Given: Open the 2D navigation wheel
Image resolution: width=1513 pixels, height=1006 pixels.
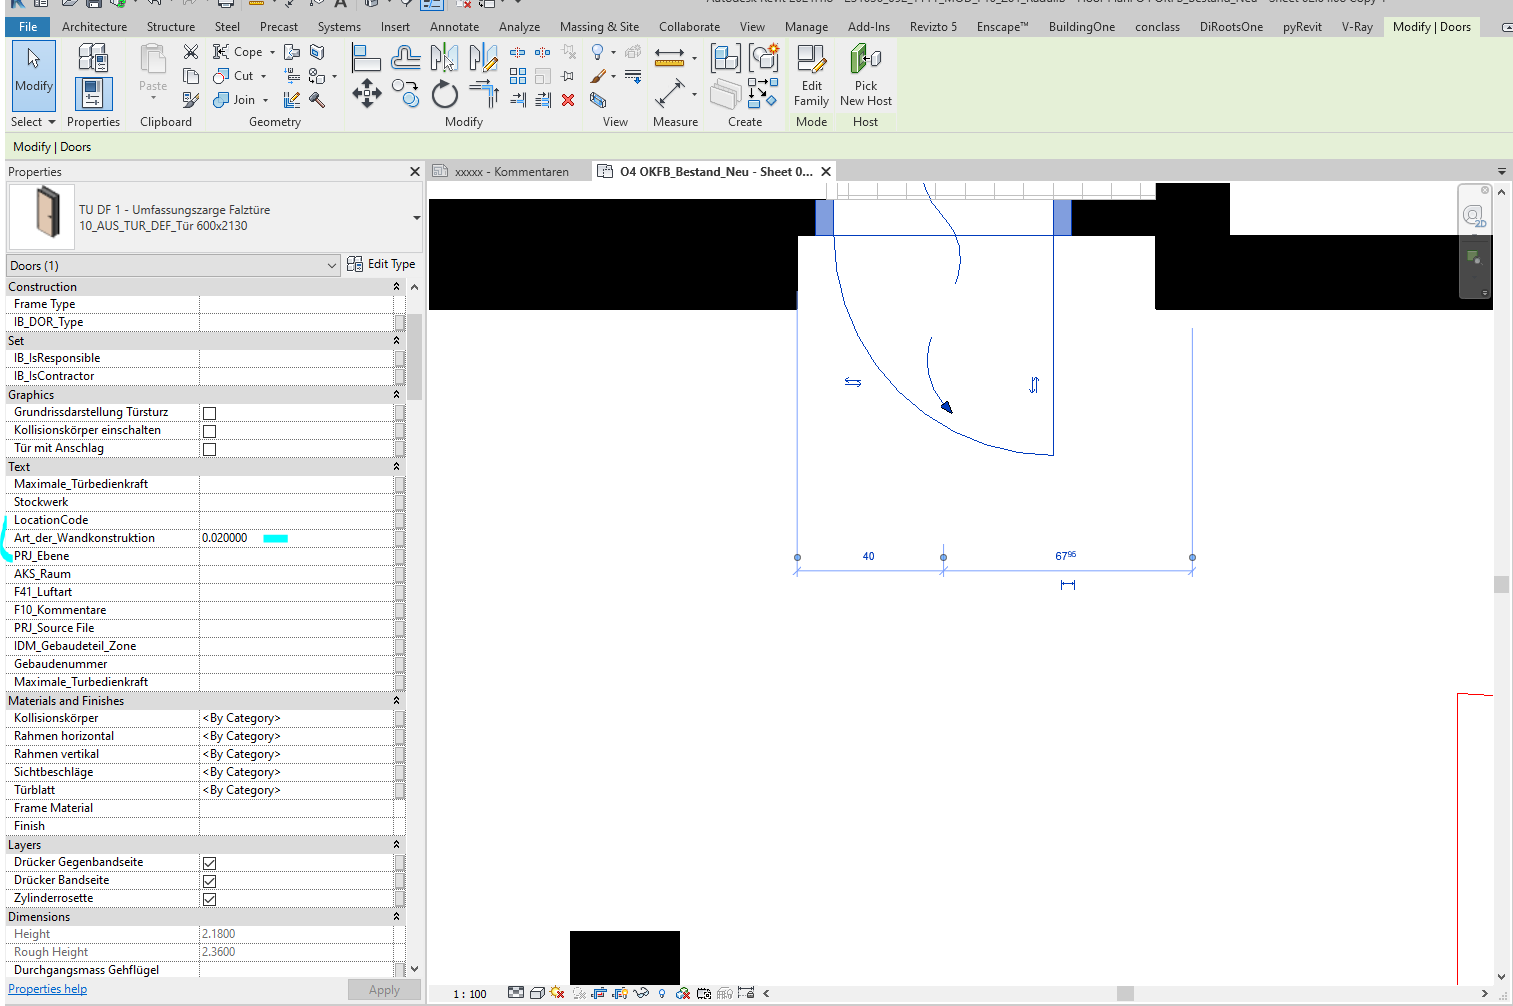Looking at the screenshot, I should 1474,215.
